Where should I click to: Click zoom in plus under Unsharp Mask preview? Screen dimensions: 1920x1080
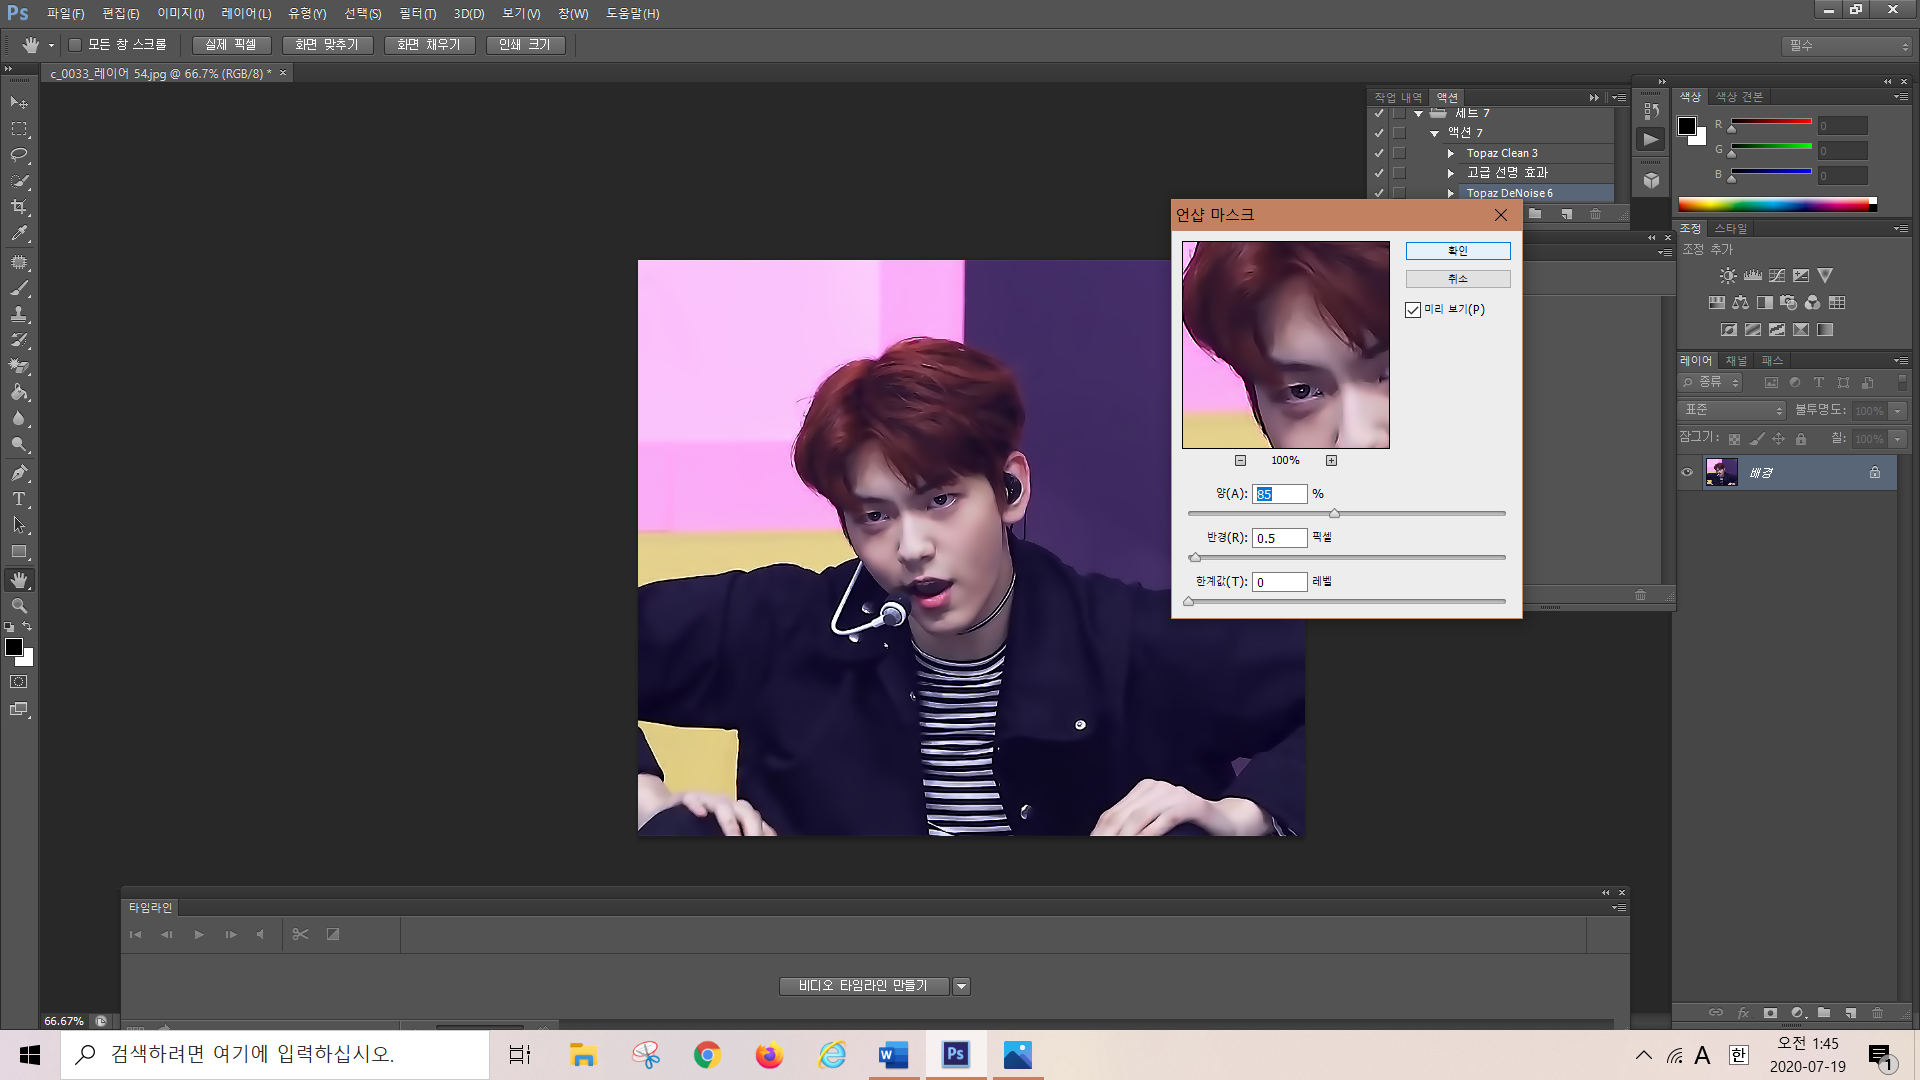tap(1331, 461)
